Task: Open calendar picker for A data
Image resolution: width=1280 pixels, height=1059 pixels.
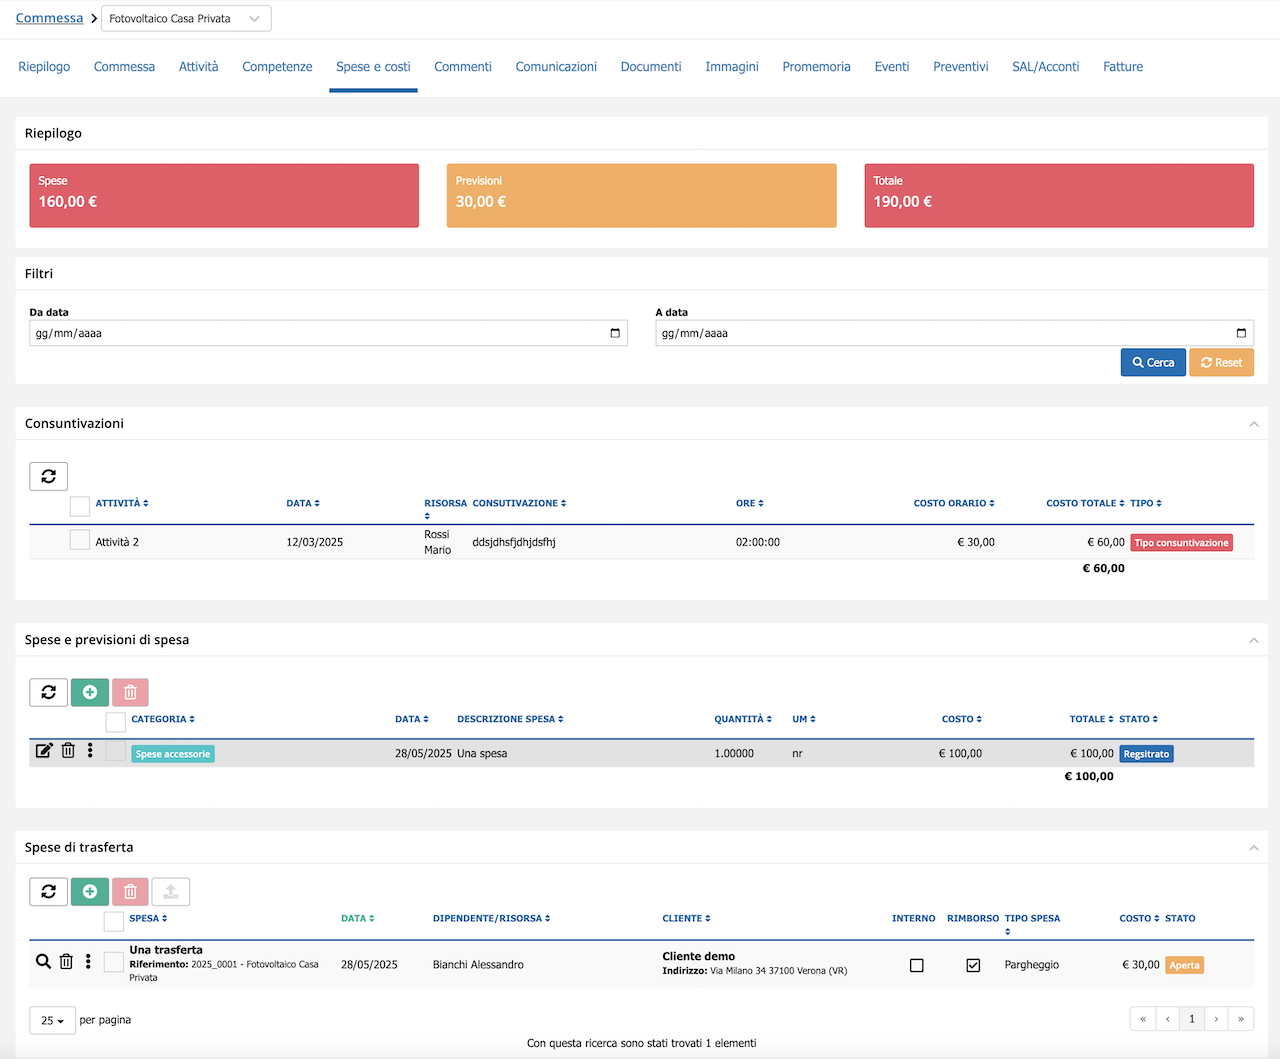Action: pyautogui.click(x=1241, y=333)
